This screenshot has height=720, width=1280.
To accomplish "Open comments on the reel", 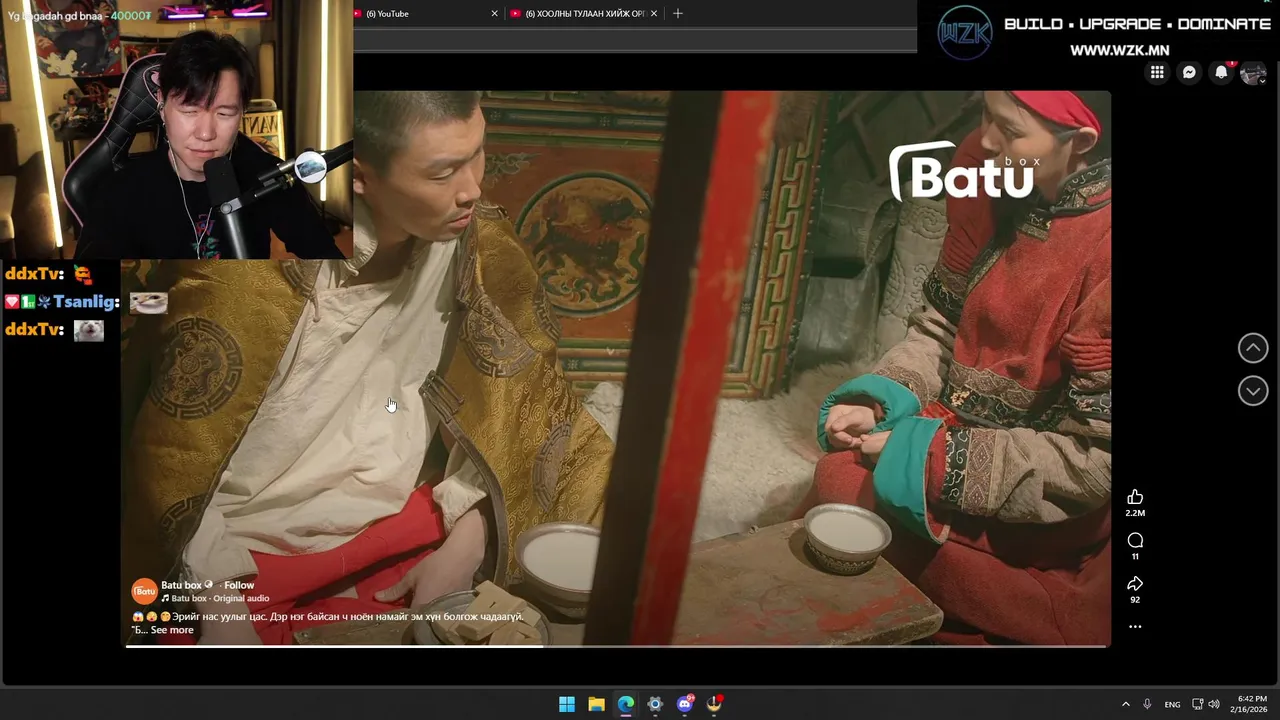I will [1135, 541].
